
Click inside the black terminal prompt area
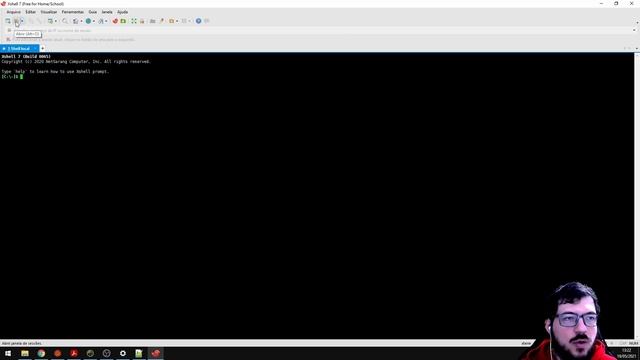[316, 196]
